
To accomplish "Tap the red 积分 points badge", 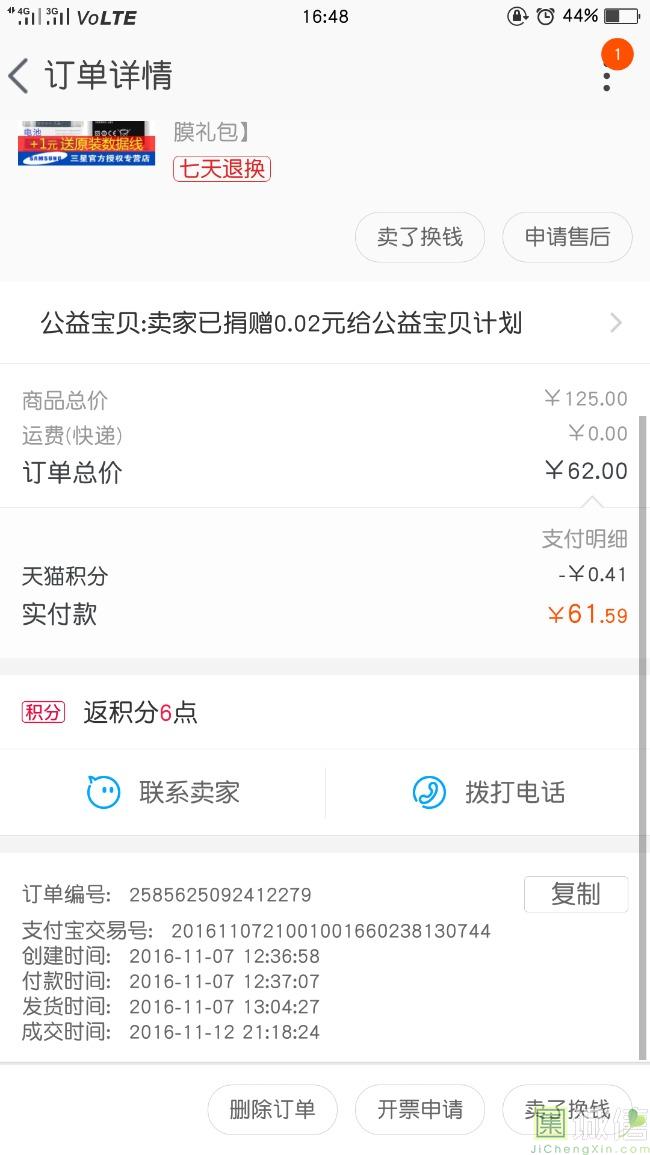I will 43,712.
